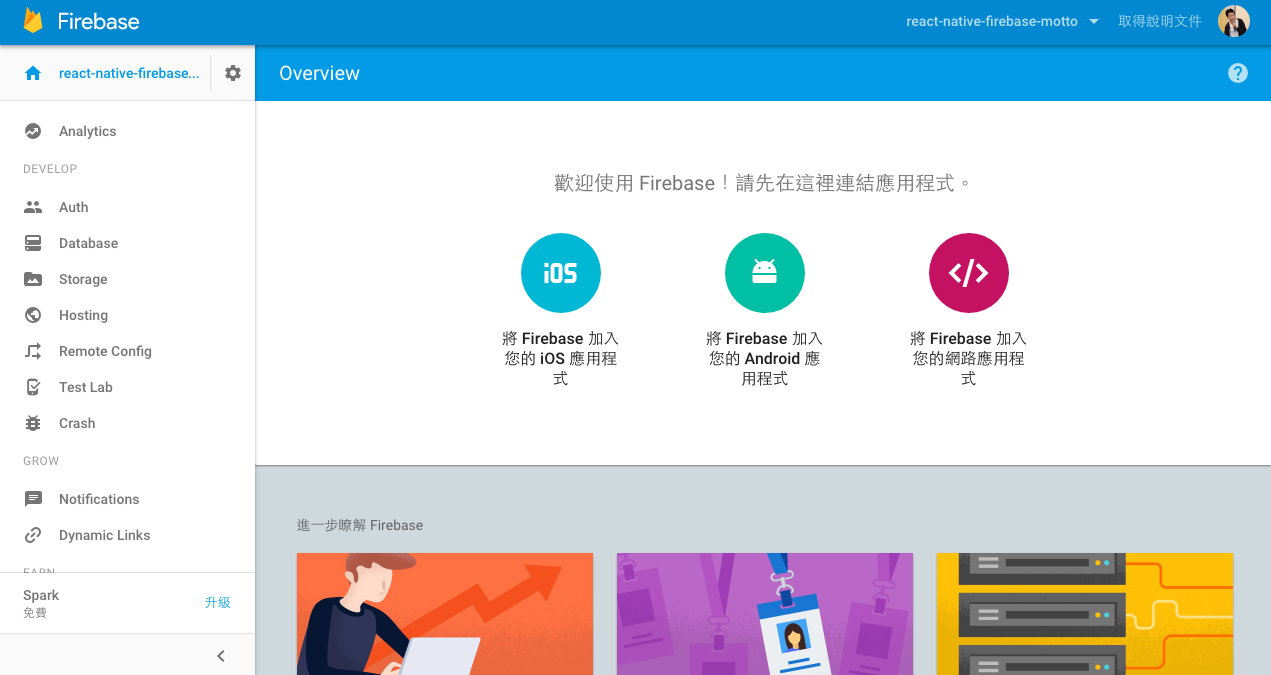
Task: Open project settings gear icon
Action: (233, 73)
